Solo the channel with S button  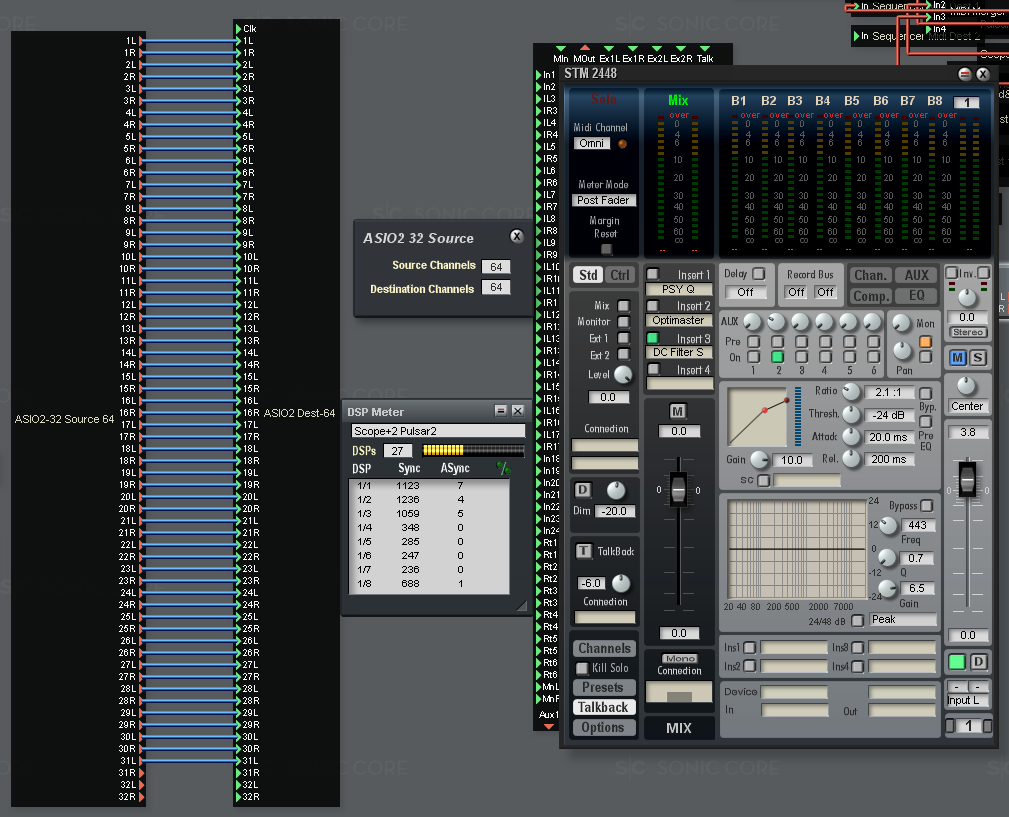coord(977,358)
